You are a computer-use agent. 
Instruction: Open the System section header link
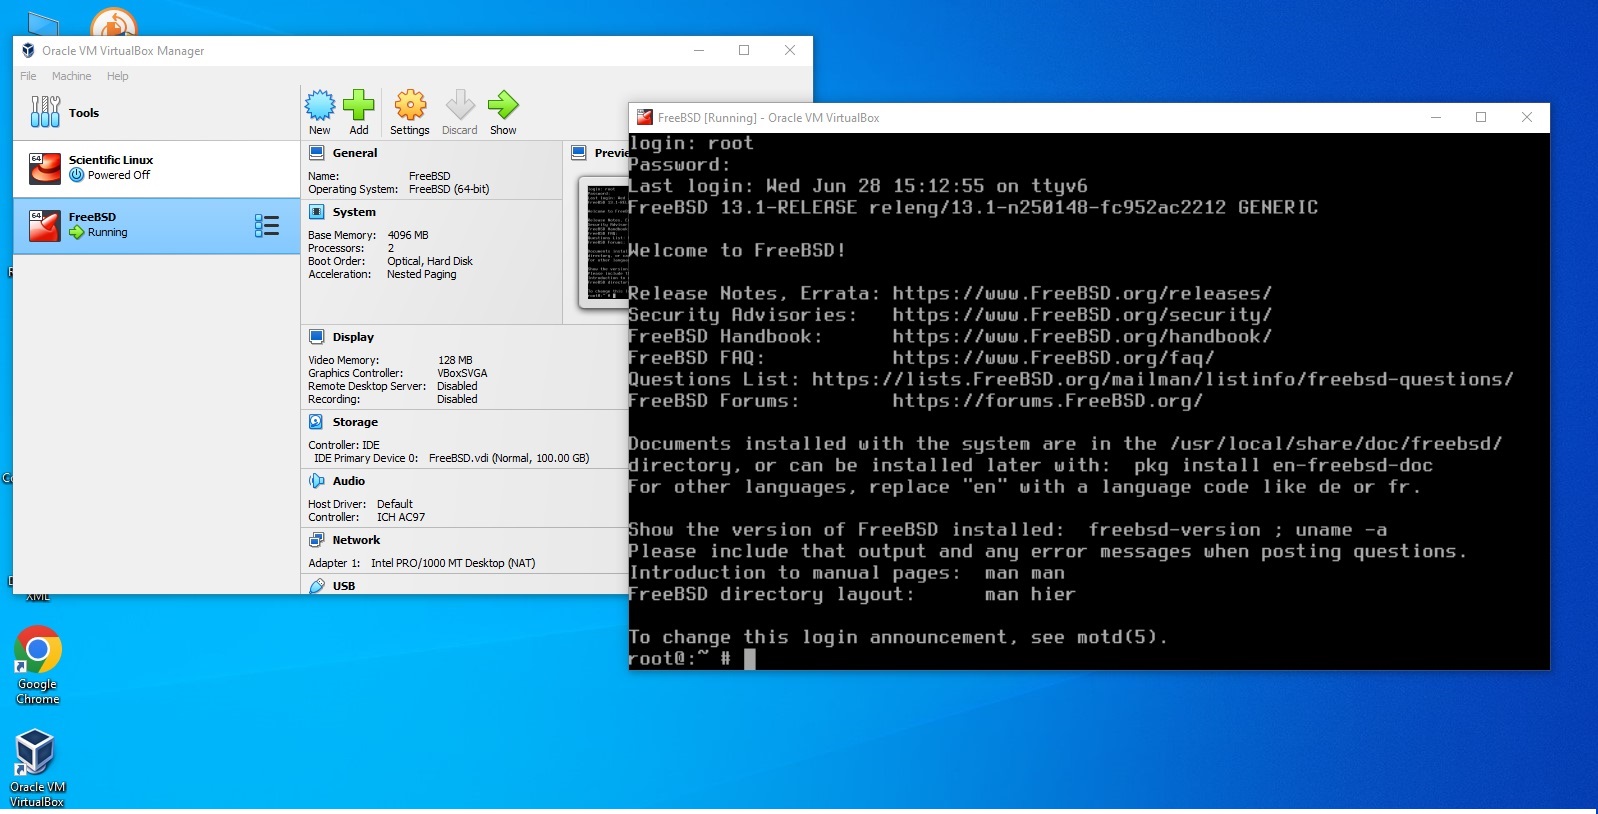354,212
